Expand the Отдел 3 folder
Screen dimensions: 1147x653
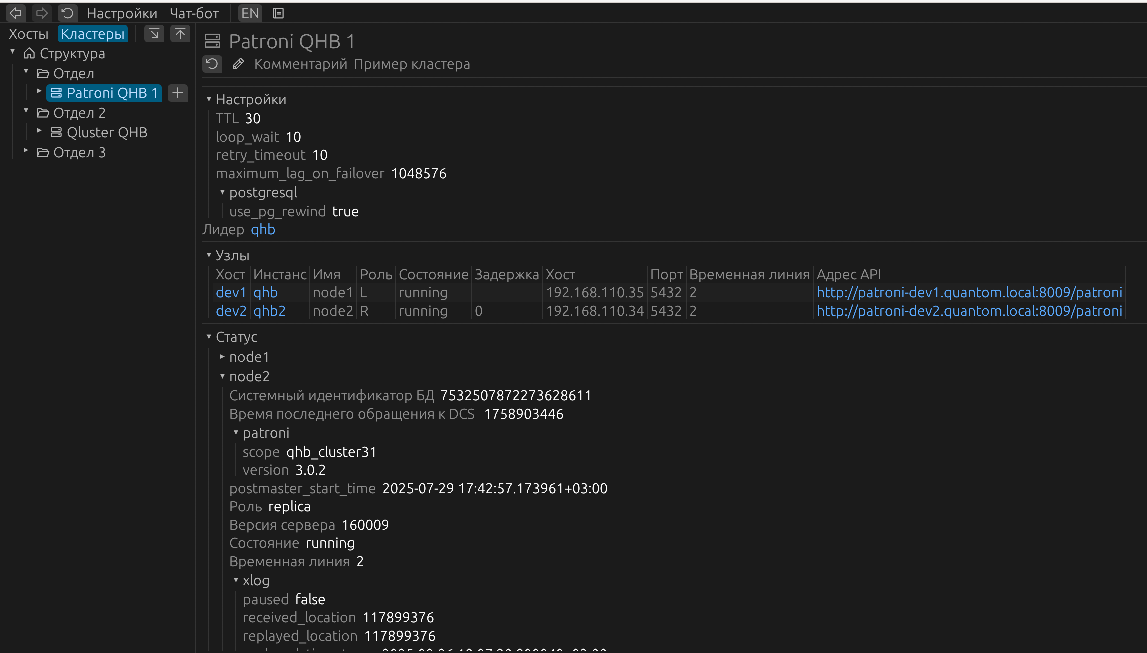point(26,152)
